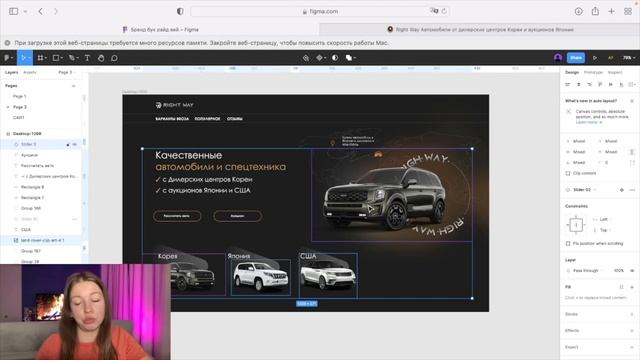This screenshot has width=640, height=360.
Task: Toggle layer visibility eye in Layer section
Action: (632, 271)
